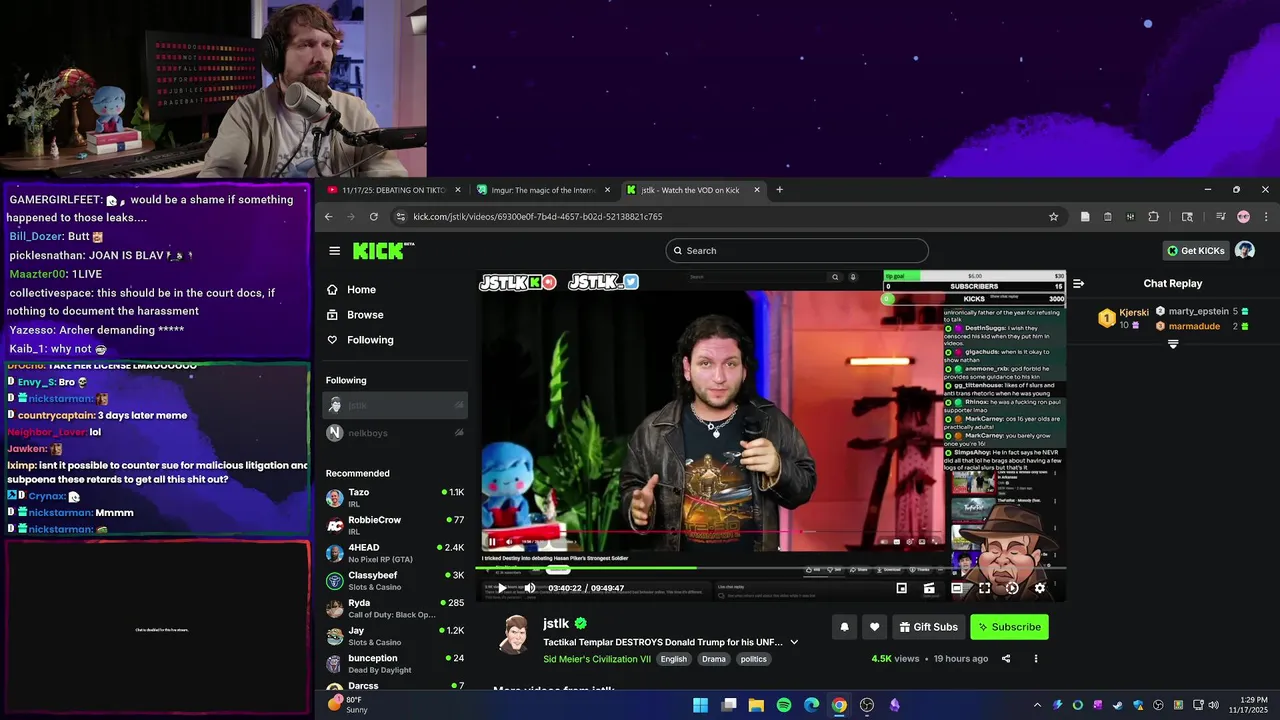Open recommended channel Classybeef
The image size is (1280, 720).
(x=395, y=580)
